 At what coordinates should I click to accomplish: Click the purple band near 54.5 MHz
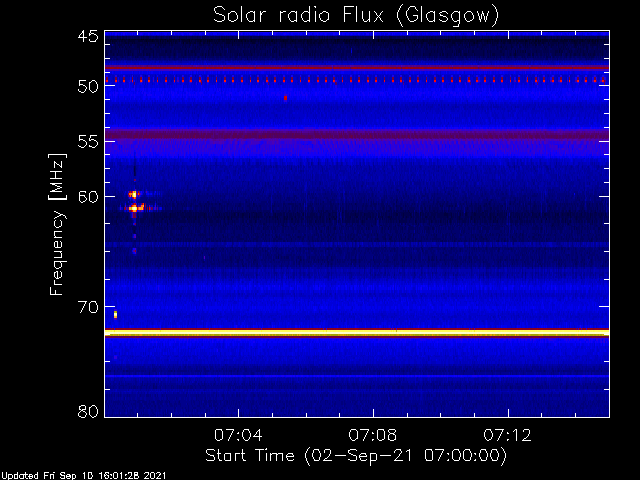(x=357, y=134)
